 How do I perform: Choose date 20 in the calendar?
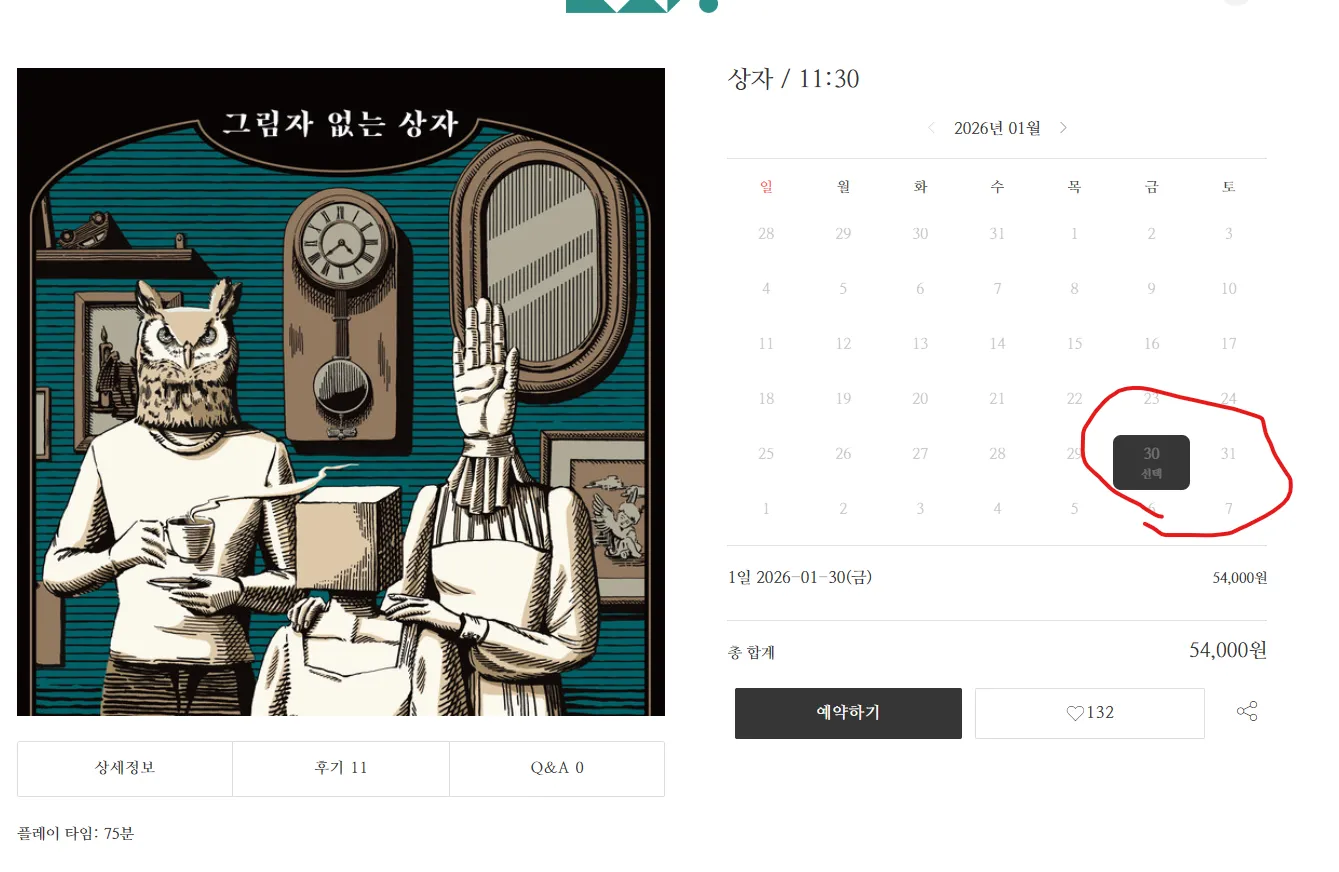(x=920, y=399)
